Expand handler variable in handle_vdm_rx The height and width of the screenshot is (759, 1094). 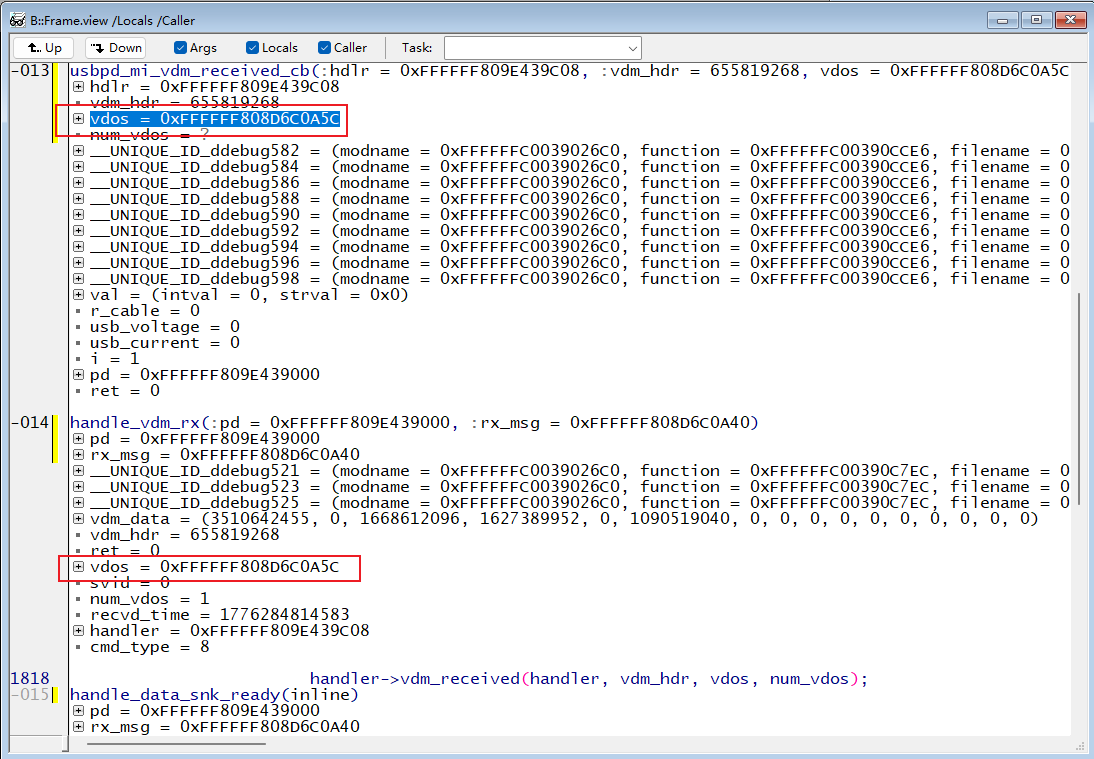(79, 631)
